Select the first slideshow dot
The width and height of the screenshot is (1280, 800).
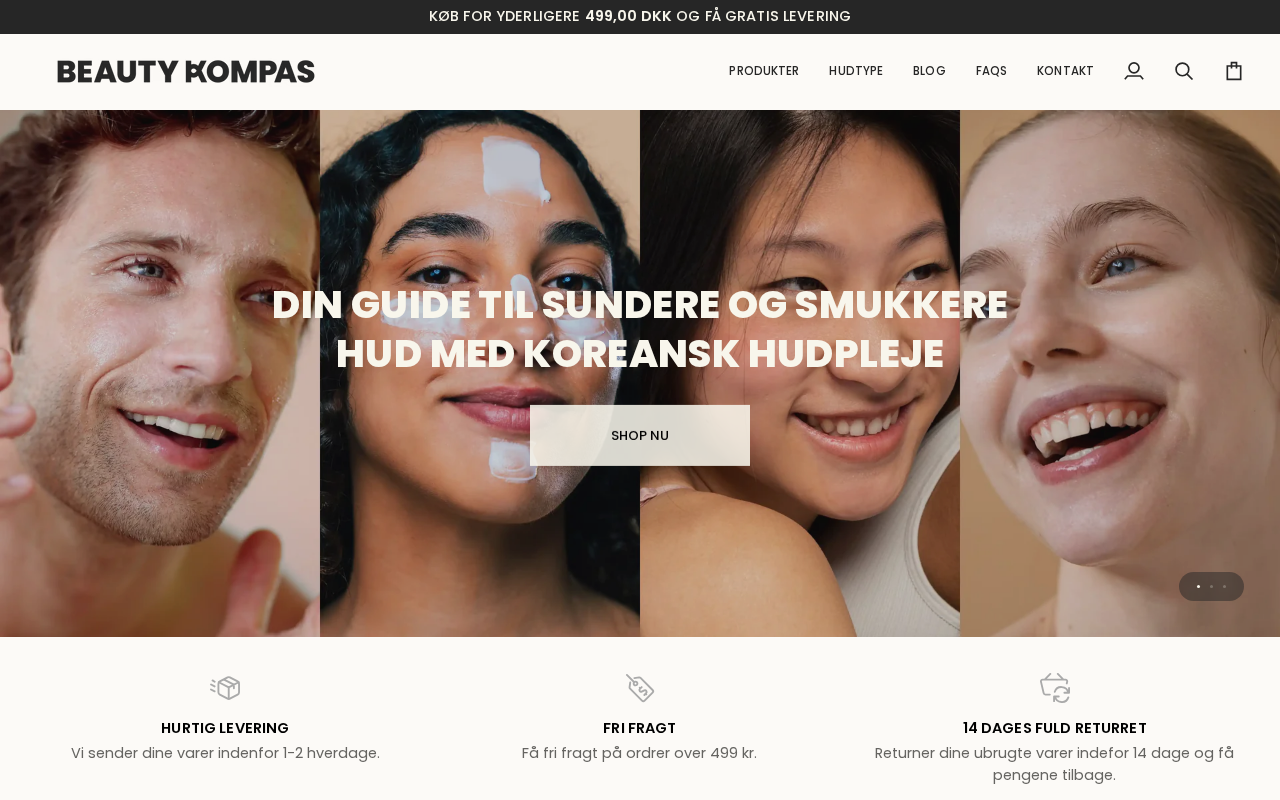1198,587
